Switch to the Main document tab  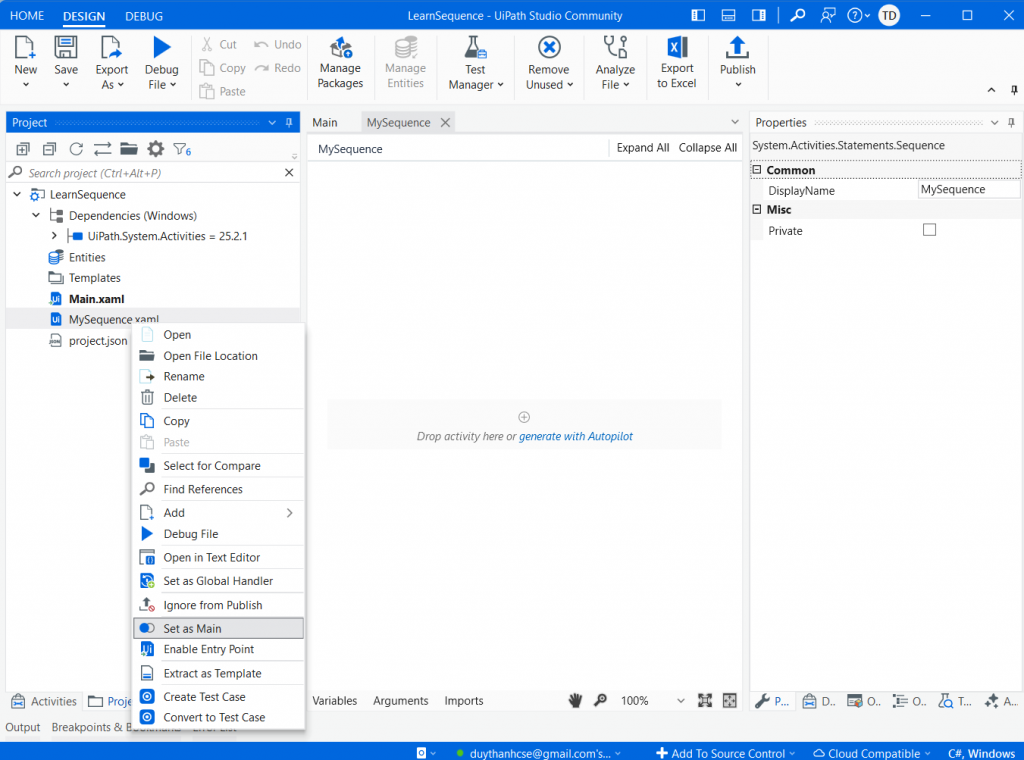[325, 123]
